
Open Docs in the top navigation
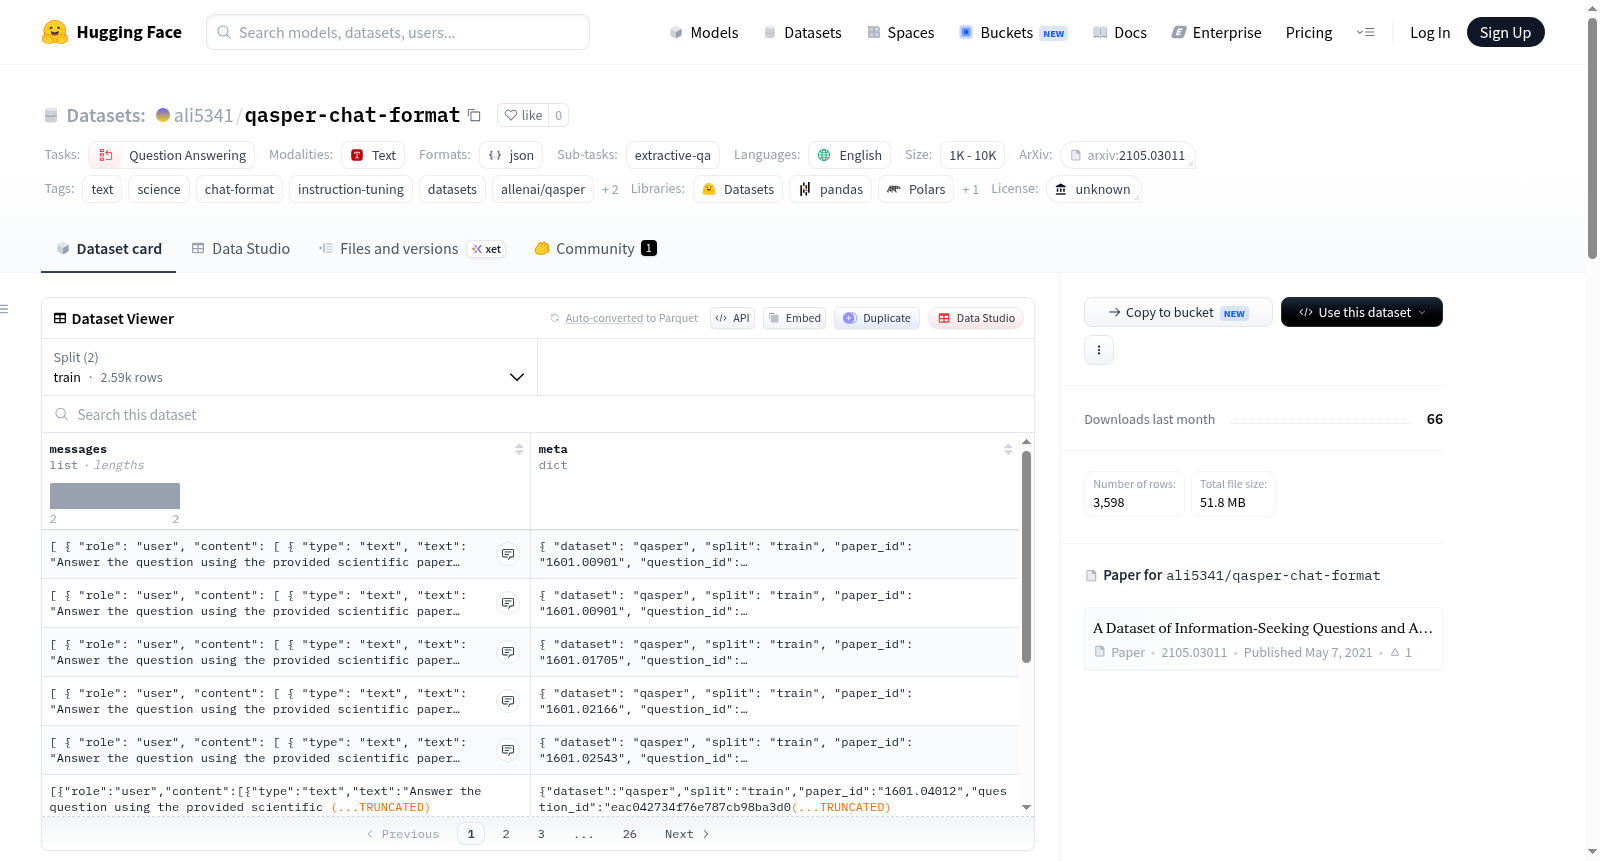(1119, 32)
